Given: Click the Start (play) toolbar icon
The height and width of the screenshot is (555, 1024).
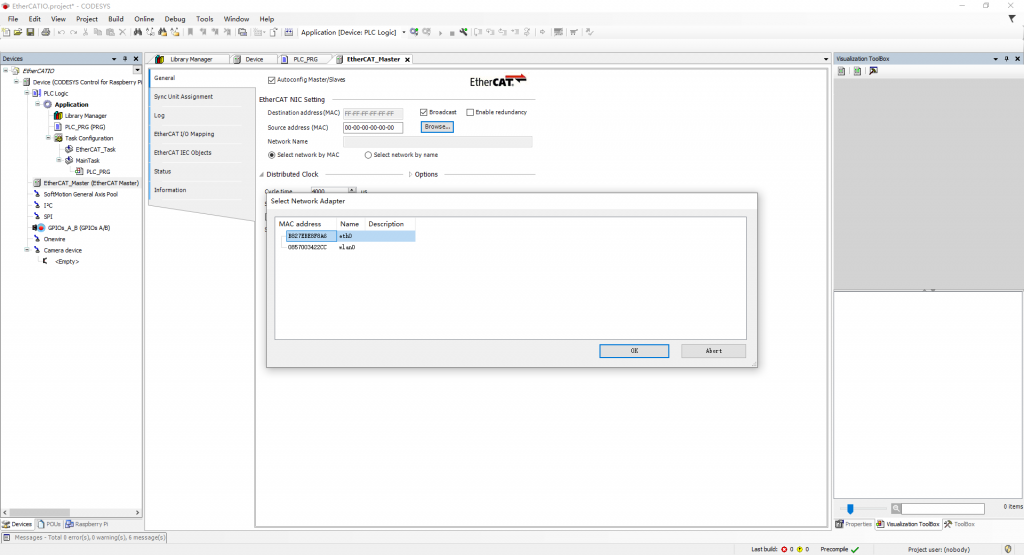Looking at the screenshot, I should pyautogui.click(x=440, y=33).
